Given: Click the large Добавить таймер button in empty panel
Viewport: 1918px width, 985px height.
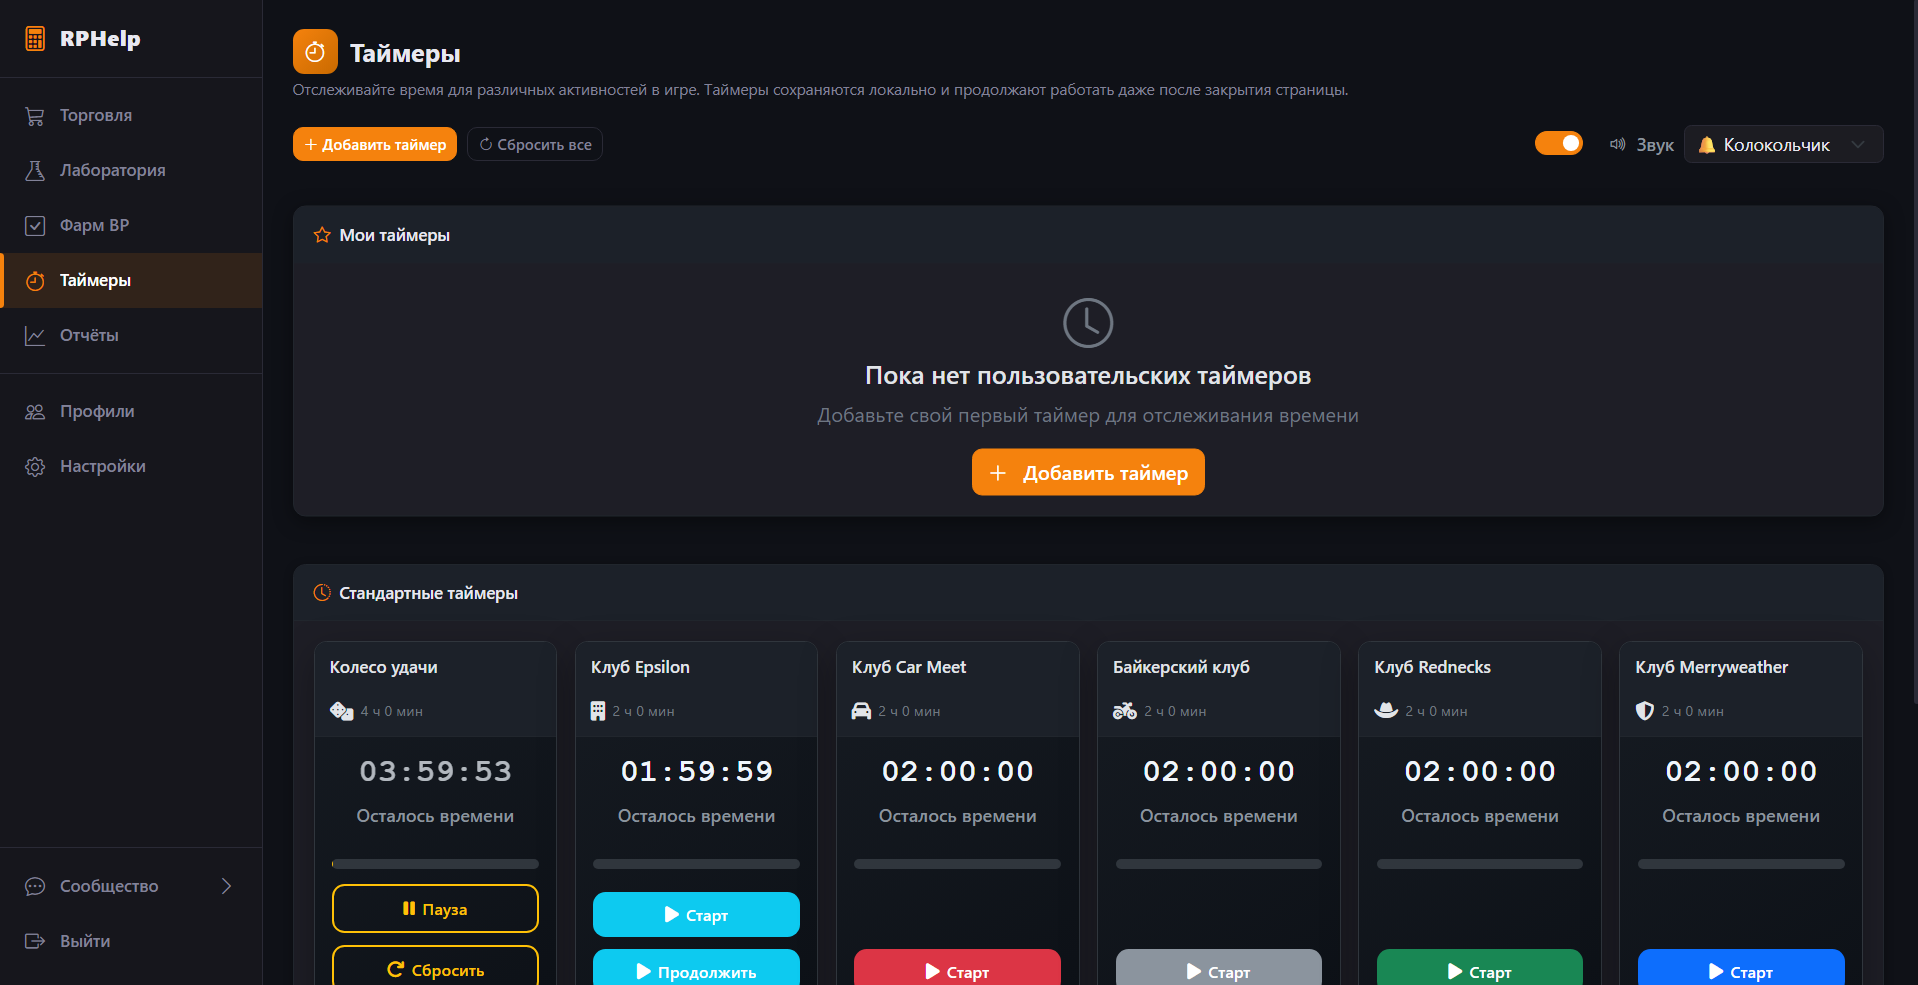Looking at the screenshot, I should pyautogui.click(x=1088, y=472).
